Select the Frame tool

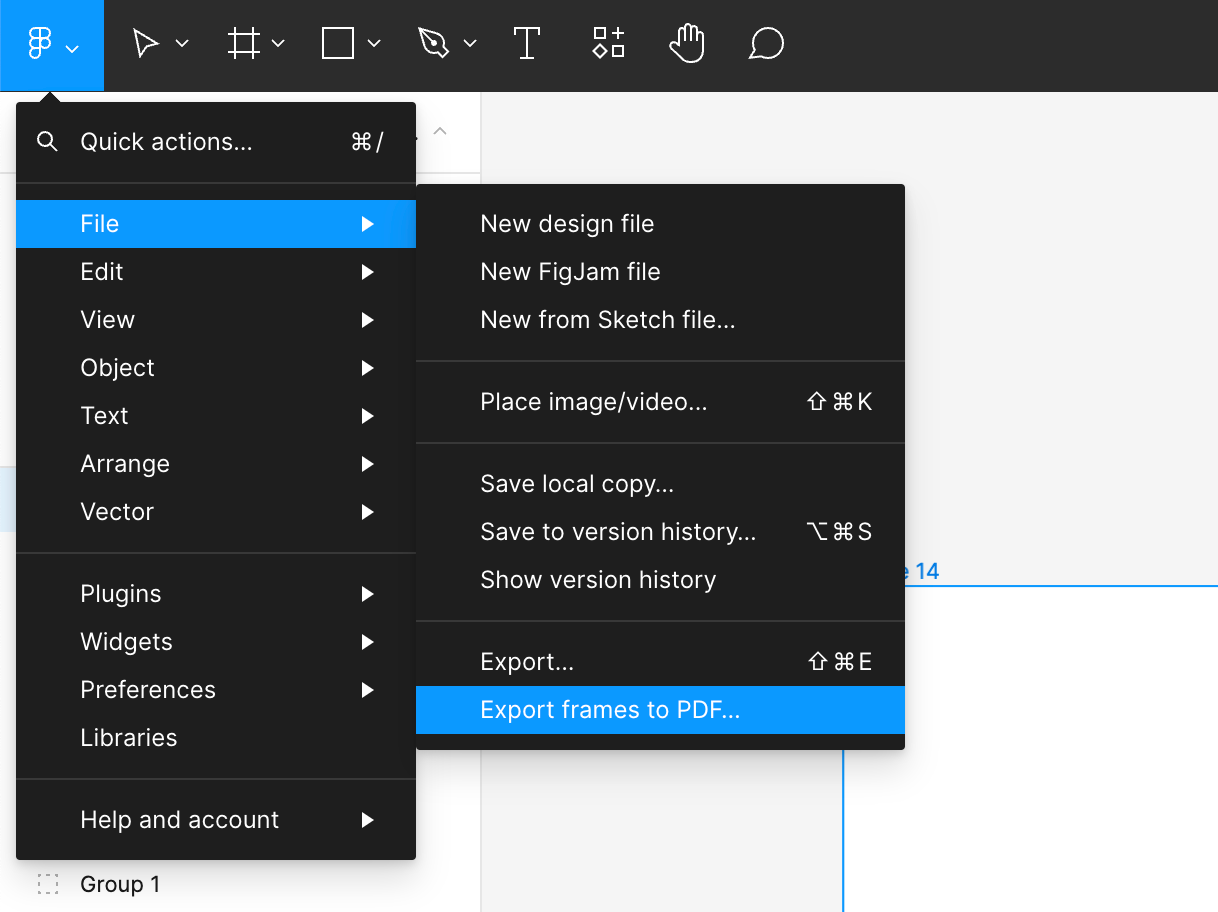pyautogui.click(x=243, y=44)
